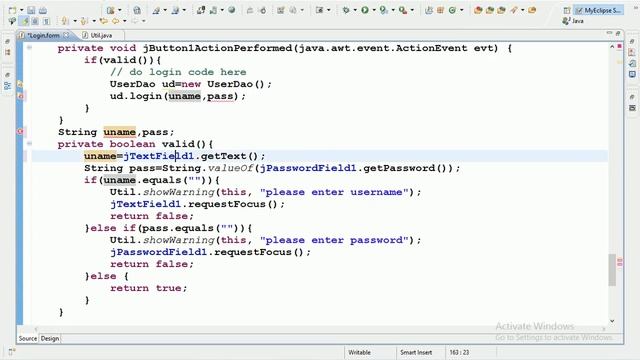This screenshot has height=360, width=640.
Task: Click the scrollbar up arrow
Action: [x=612, y=47]
